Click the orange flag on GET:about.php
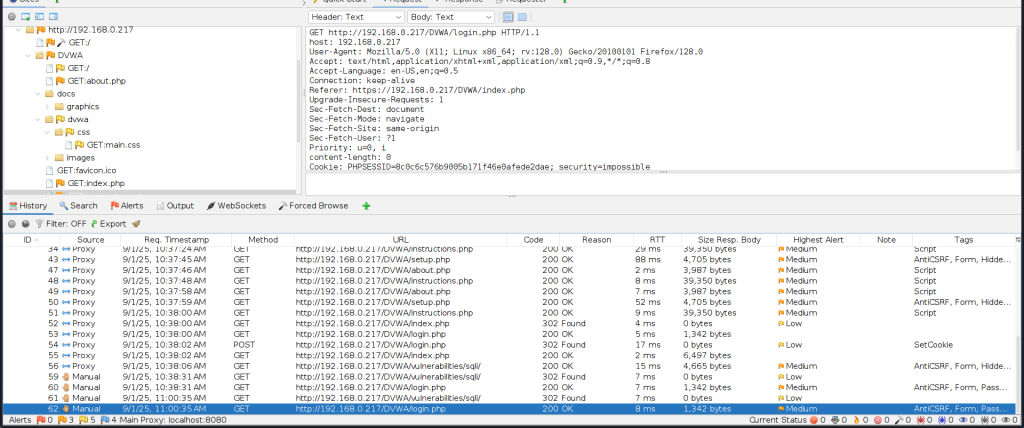The image size is (1024, 428). [x=60, y=81]
